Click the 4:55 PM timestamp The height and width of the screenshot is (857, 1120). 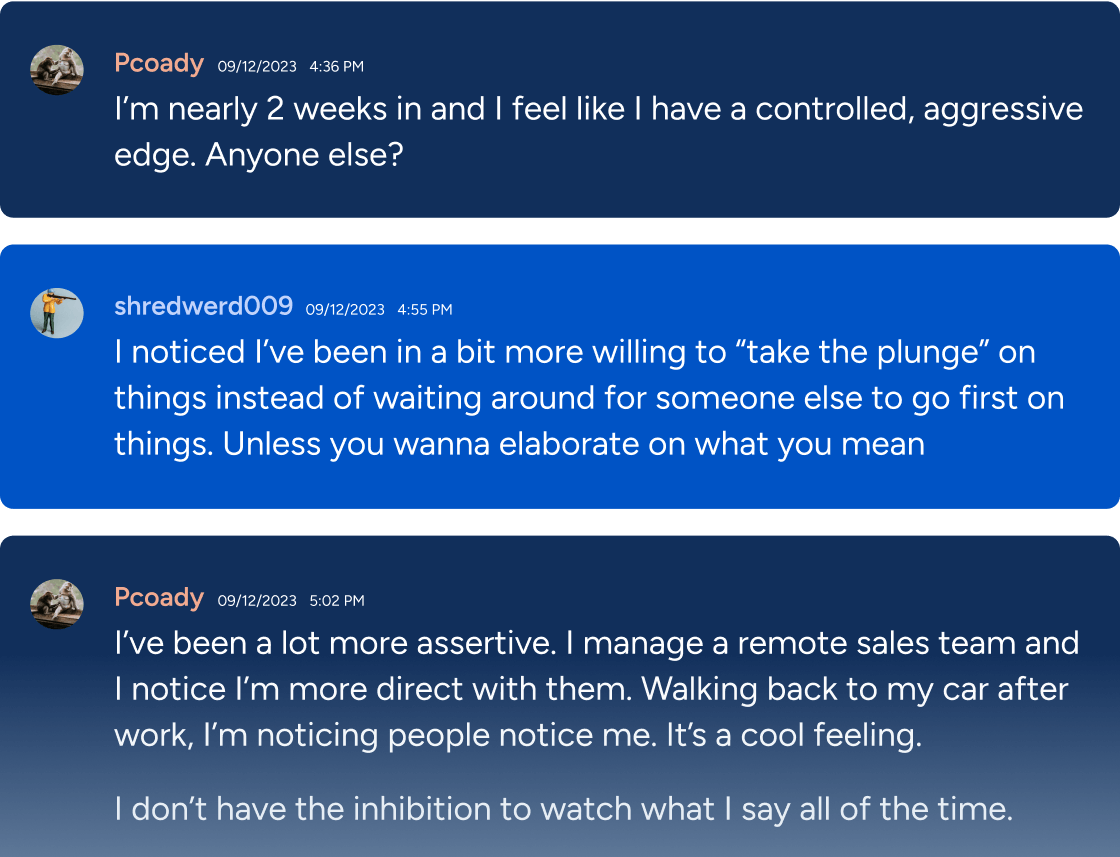(x=425, y=310)
